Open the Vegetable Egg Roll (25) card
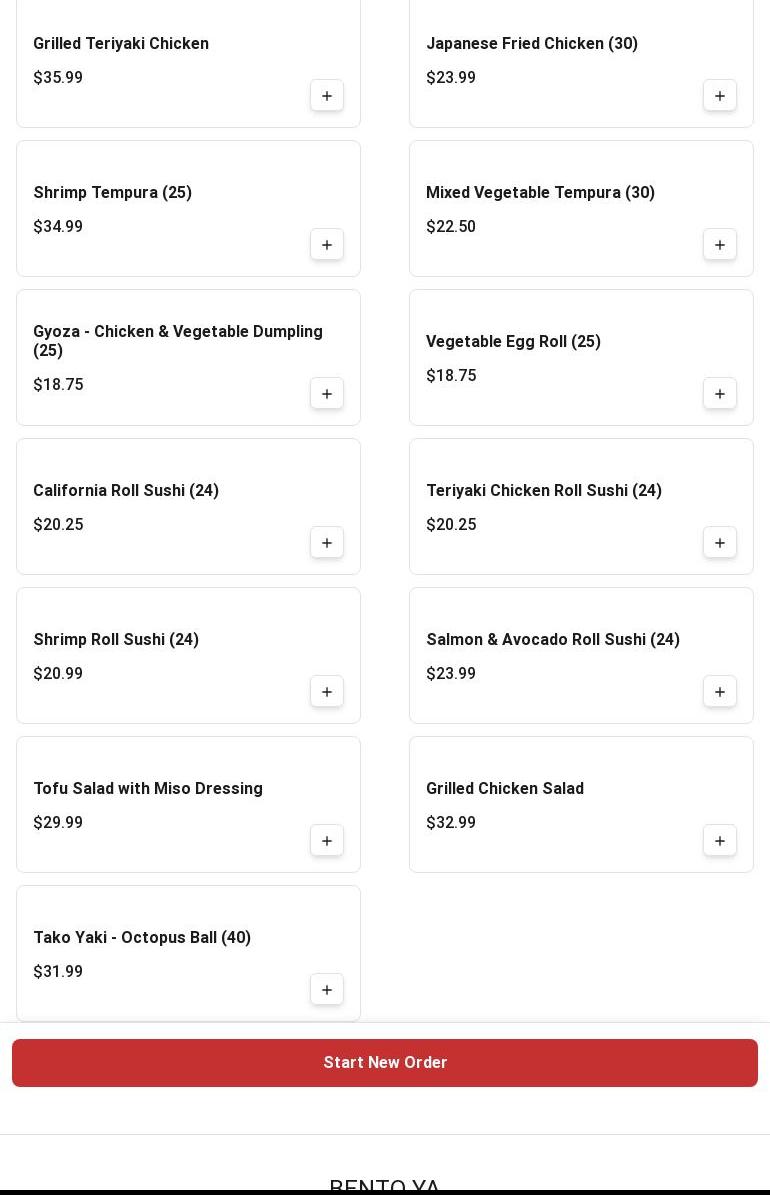Viewport: 770px width, 1195px height. (x=581, y=357)
